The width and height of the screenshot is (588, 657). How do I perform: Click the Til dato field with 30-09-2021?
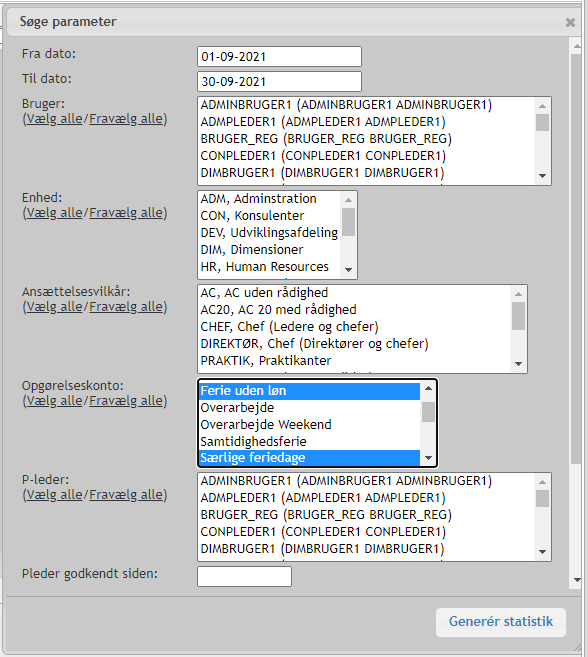point(279,82)
